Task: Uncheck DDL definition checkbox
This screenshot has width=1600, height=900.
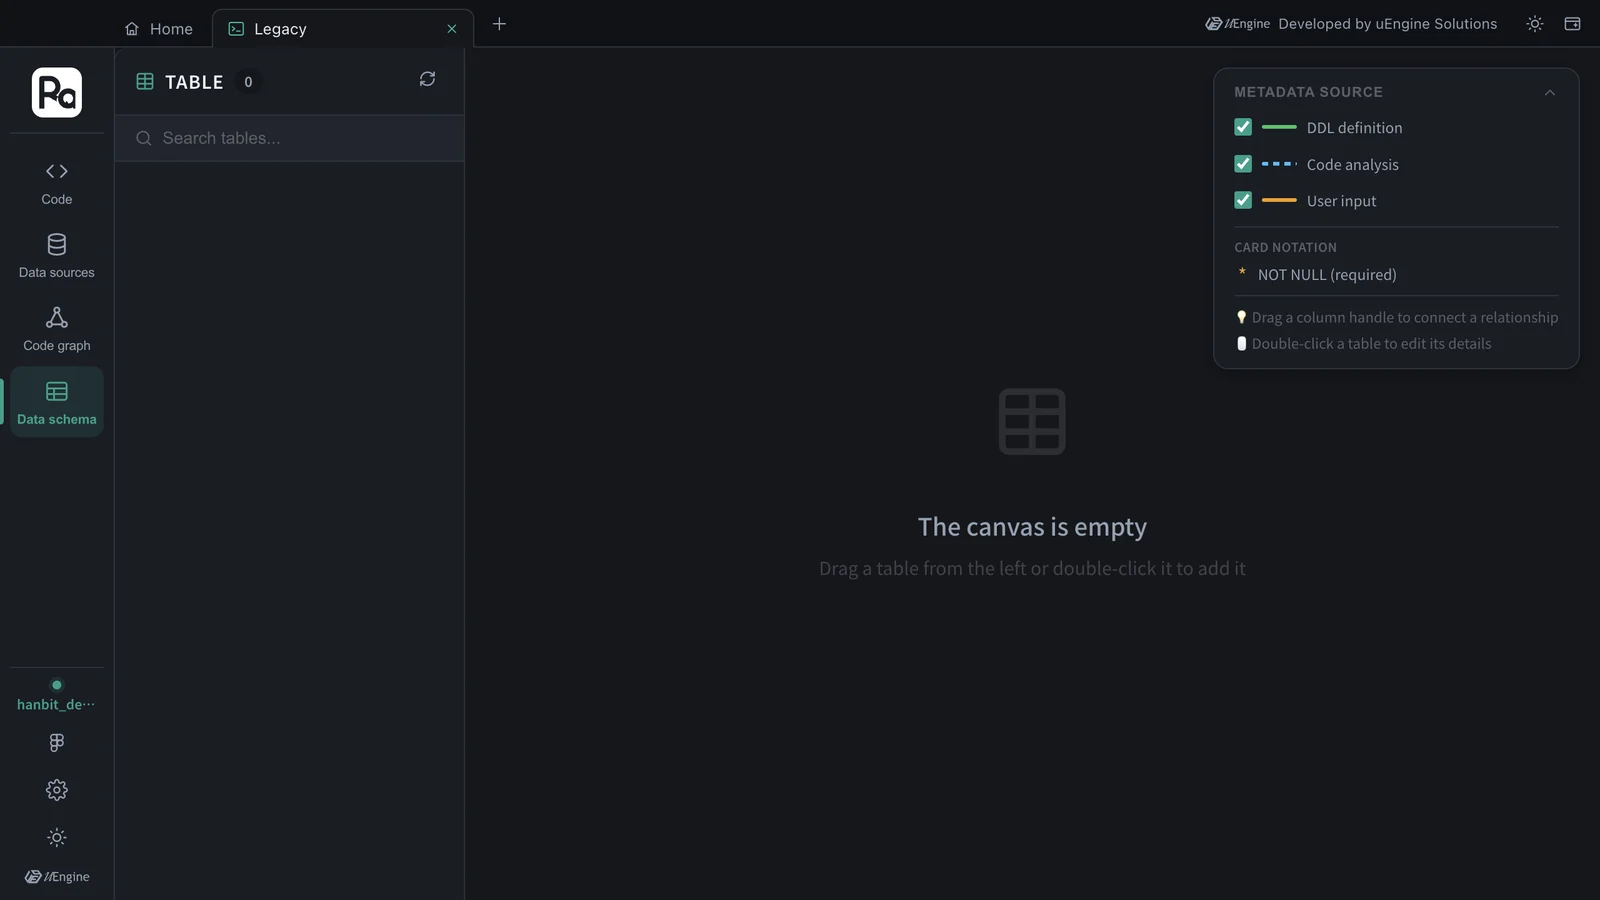Action: pyautogui.click(x=1243, y=127)
